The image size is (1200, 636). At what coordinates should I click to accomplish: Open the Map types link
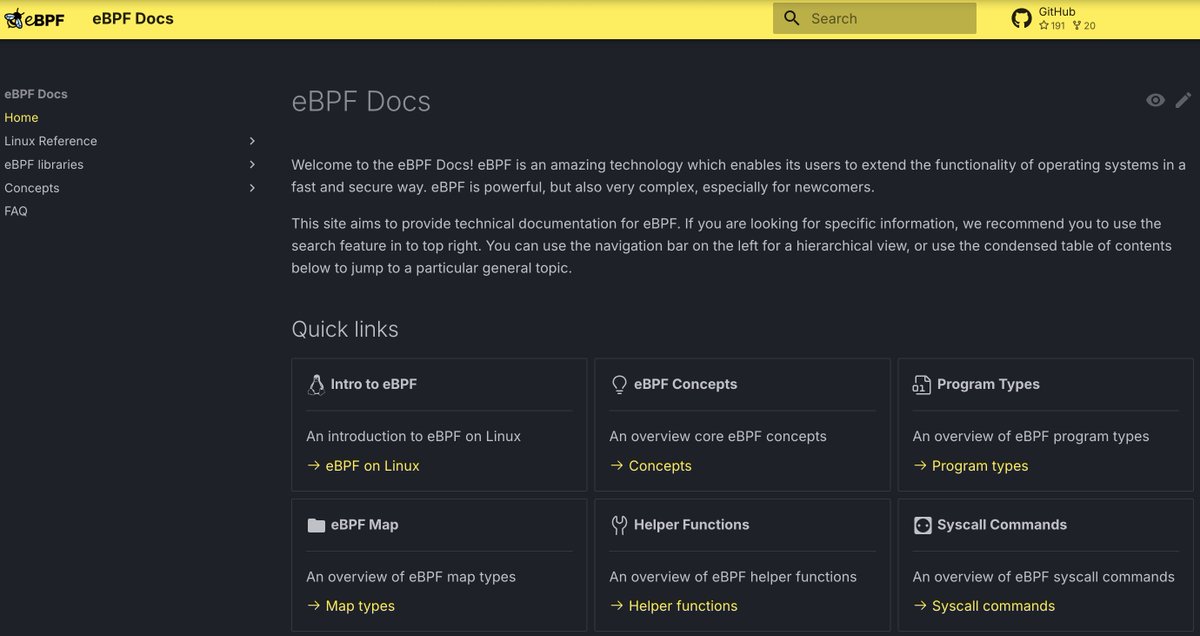pos(362,605)
